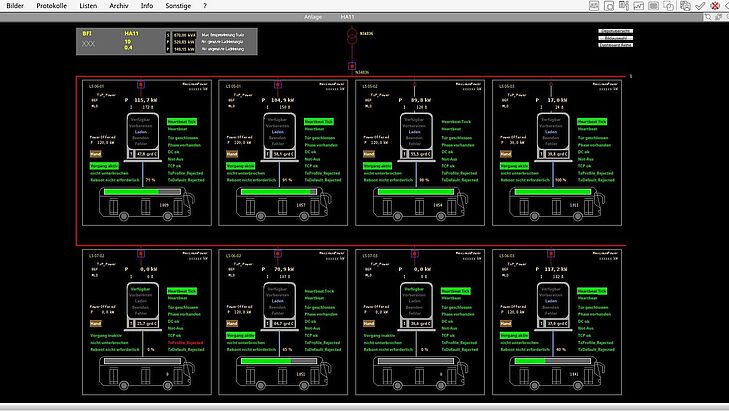This screenshot has width=729, height=411.
Task: Expand the Listen menu
Action: [88, 5]
